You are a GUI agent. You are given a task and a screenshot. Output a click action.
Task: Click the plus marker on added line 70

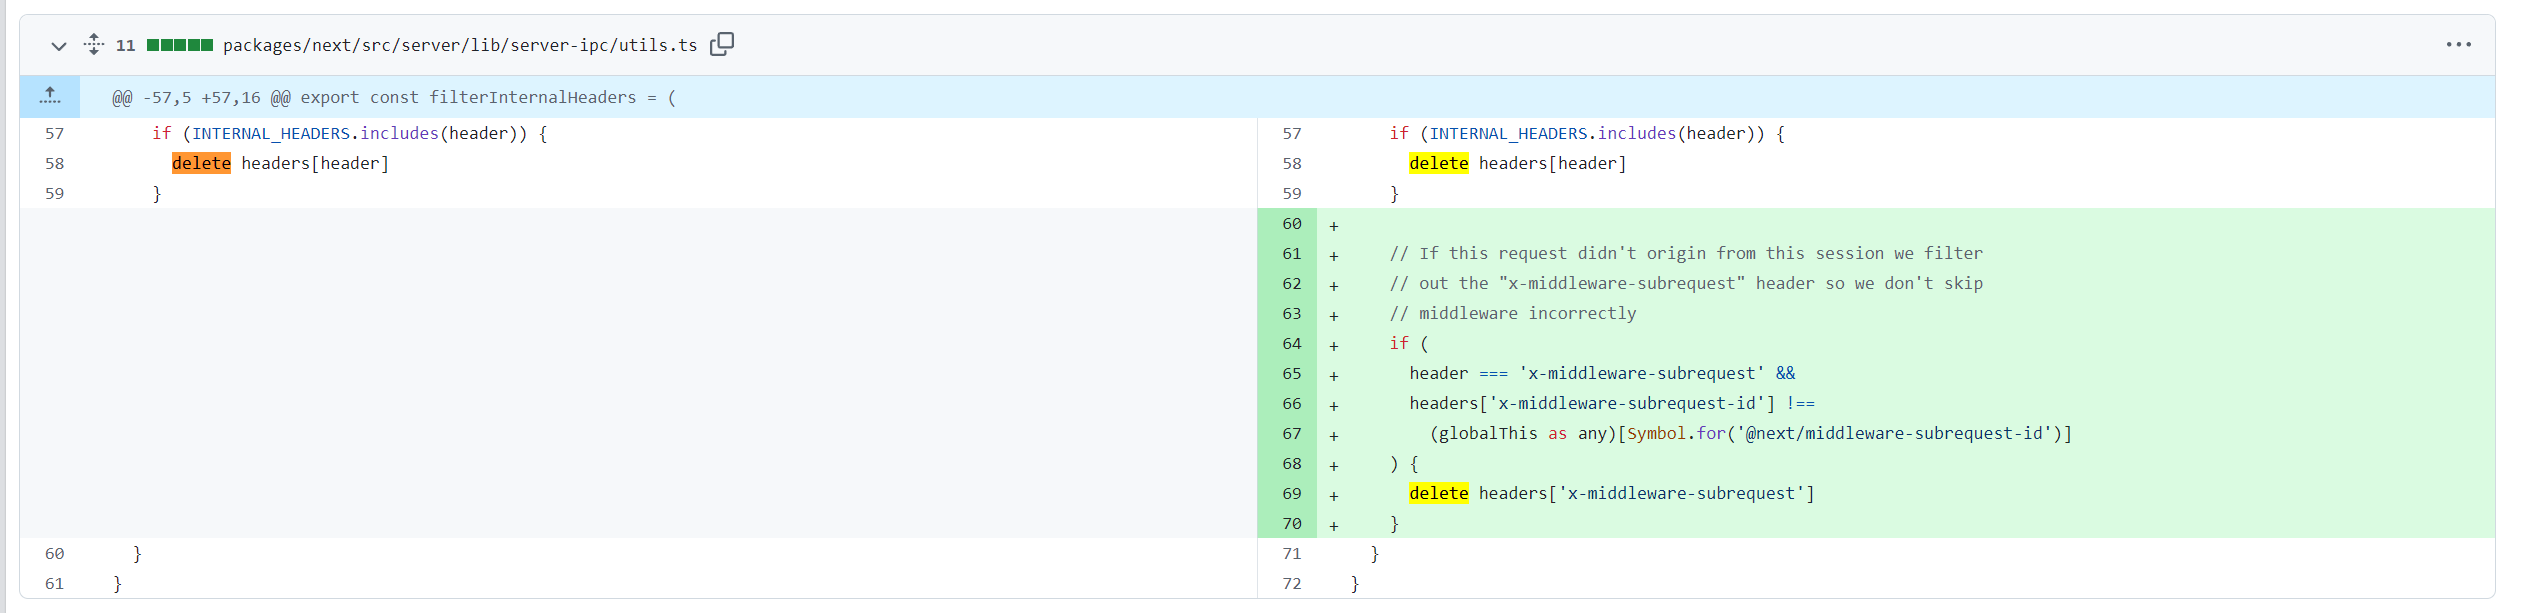pos(1333,526)
